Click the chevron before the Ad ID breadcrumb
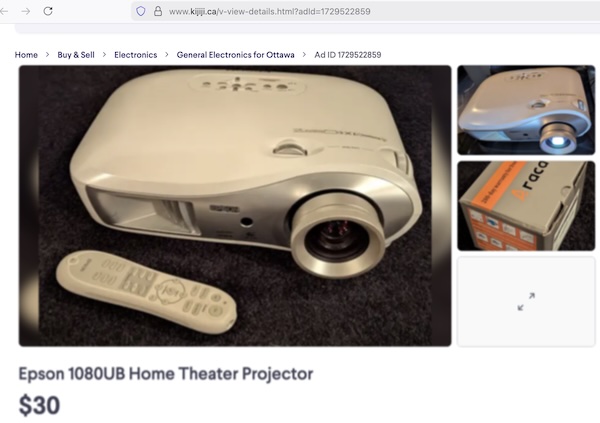The height and width of the screenshot is (423, 600). point(304,55)
